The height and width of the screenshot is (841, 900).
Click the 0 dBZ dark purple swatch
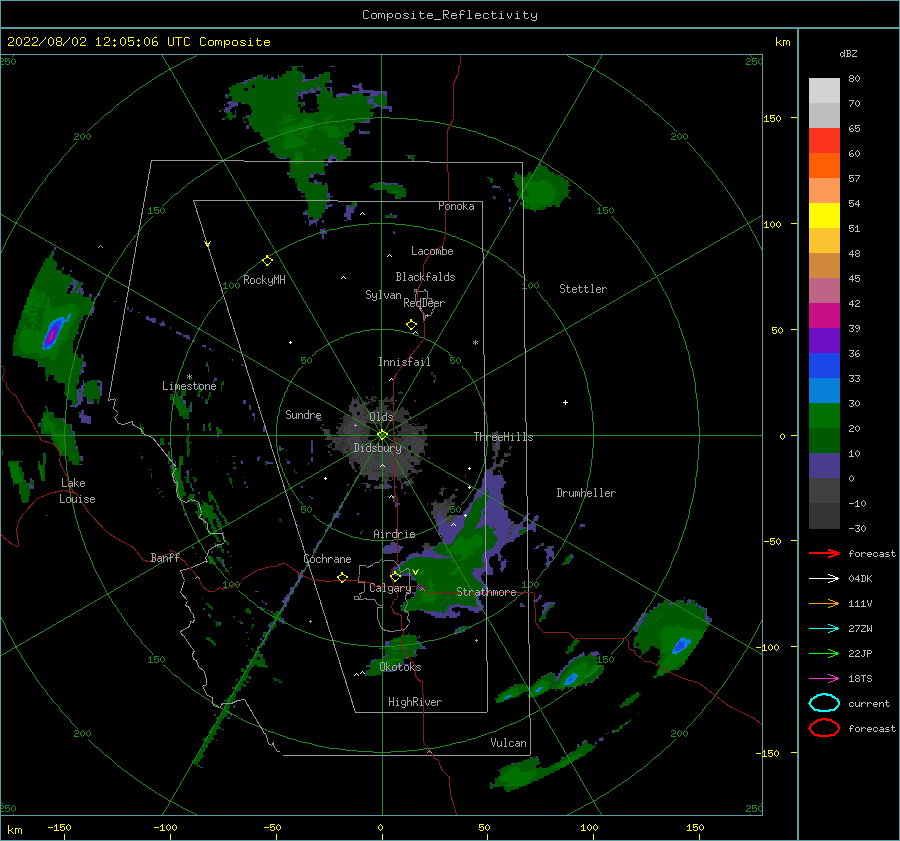[824, 465]
